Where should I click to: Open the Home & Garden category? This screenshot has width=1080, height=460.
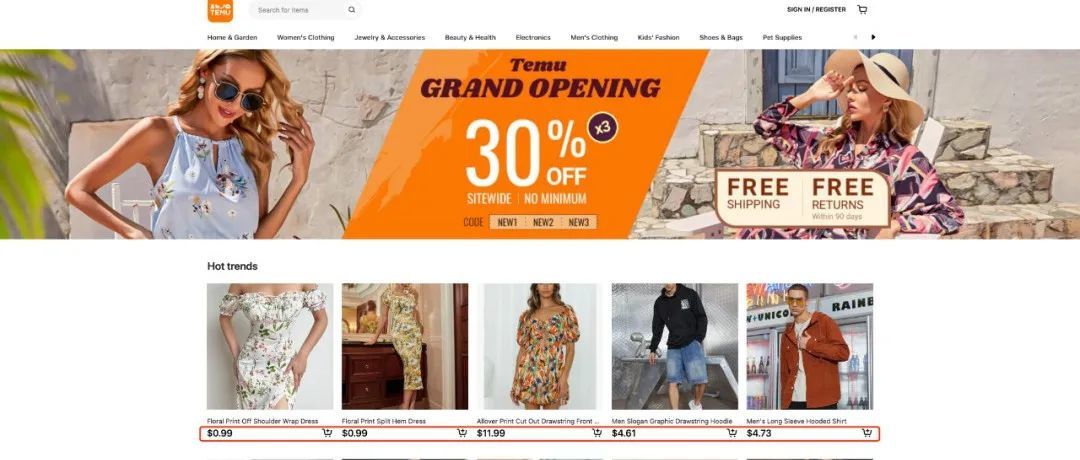pyautogui.click(x=232, y=37)
